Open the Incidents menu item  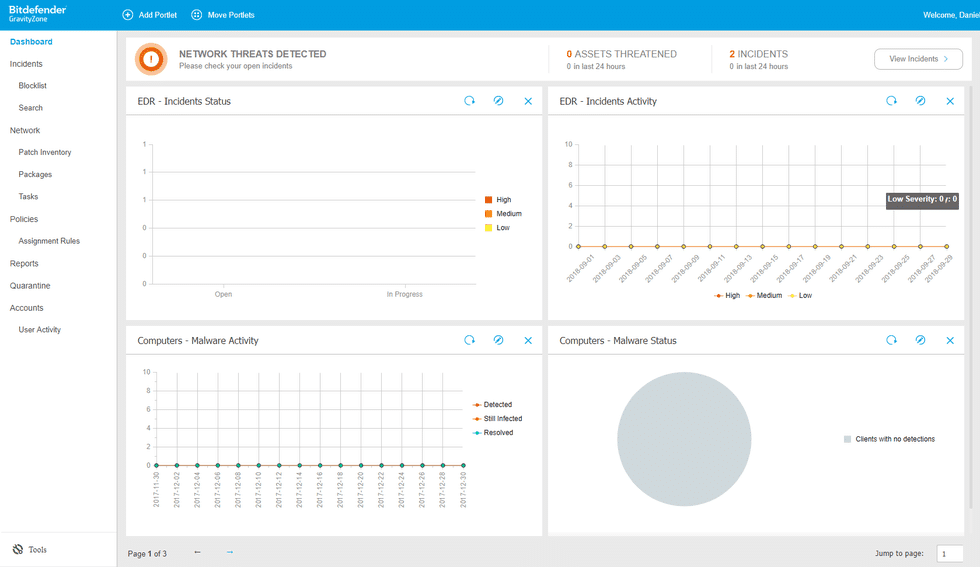pyautogui.click(x=26, y=64)
